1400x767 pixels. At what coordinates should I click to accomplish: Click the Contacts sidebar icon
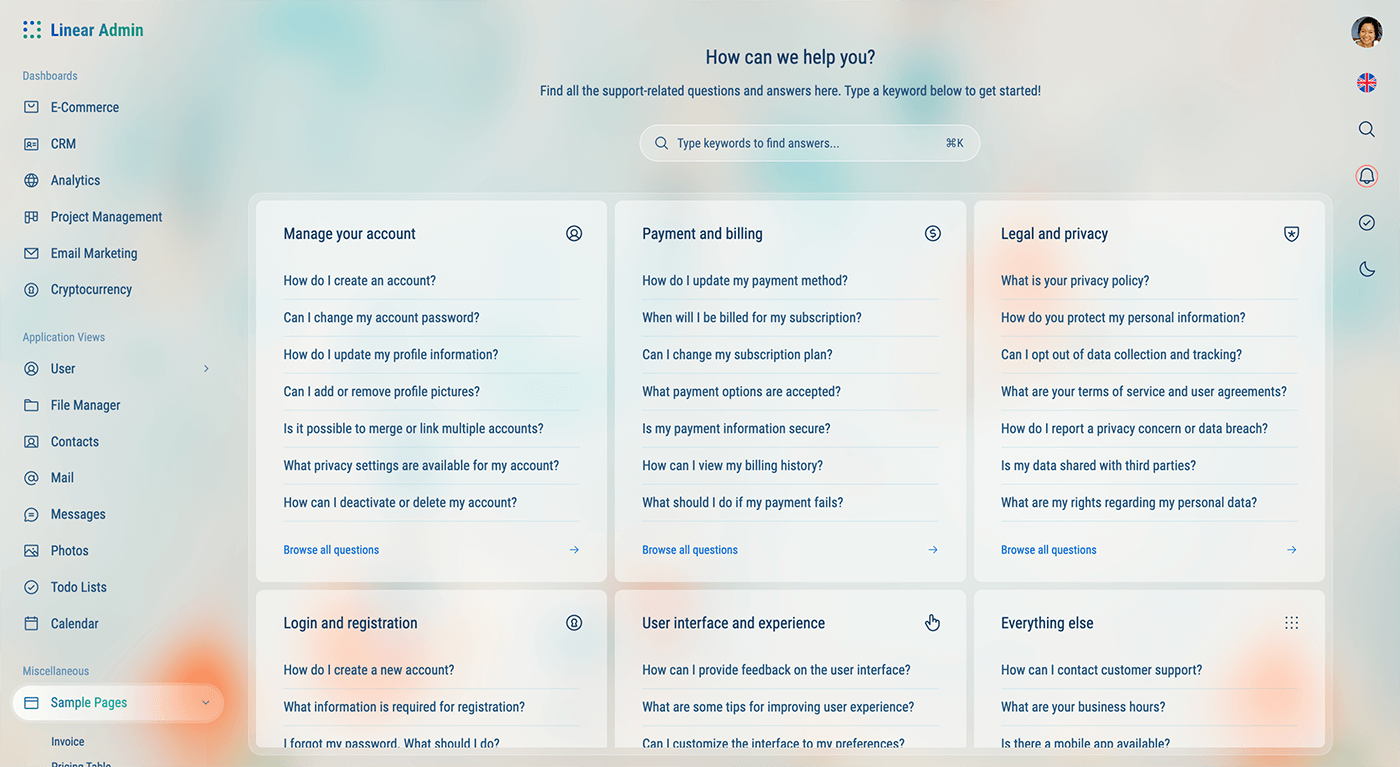[32, 442]
